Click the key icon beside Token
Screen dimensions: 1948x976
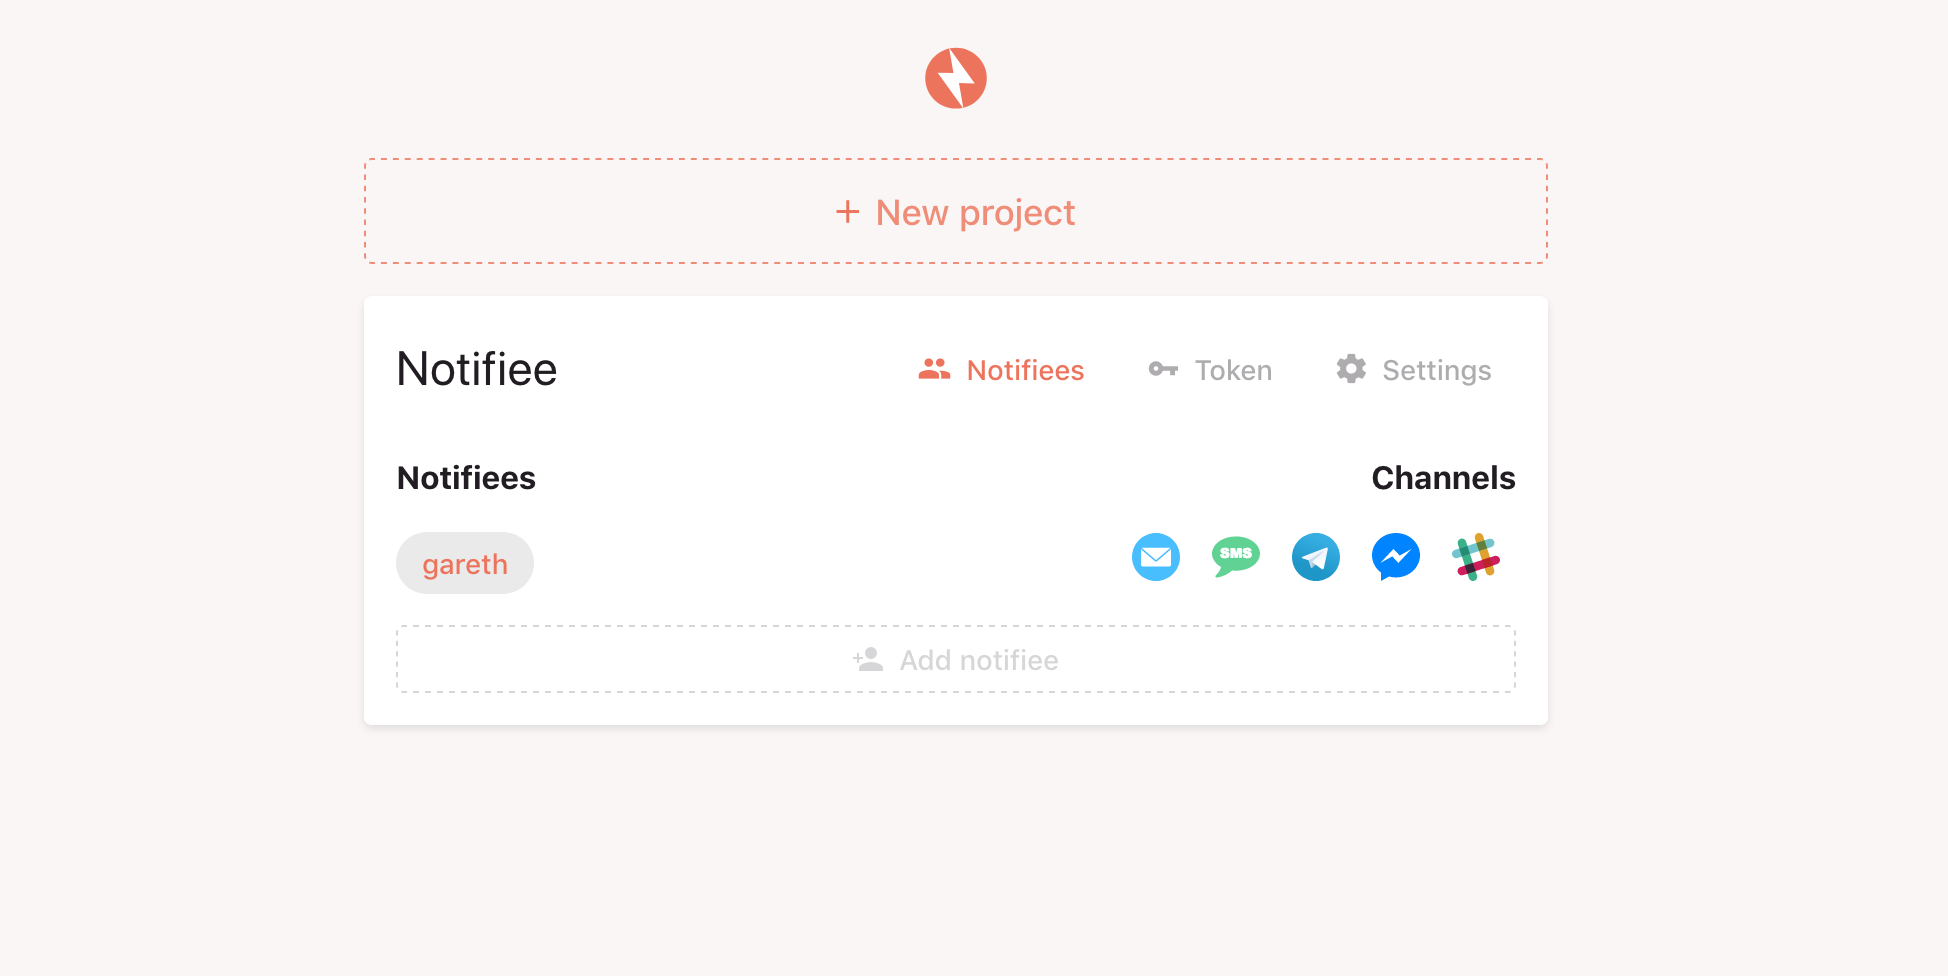point(1163,369)
